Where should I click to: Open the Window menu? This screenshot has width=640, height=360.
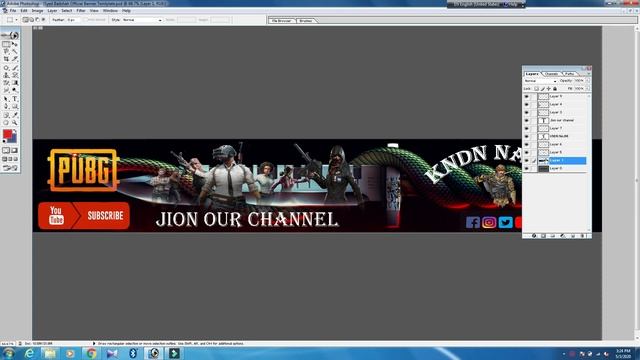pos(110,11)
